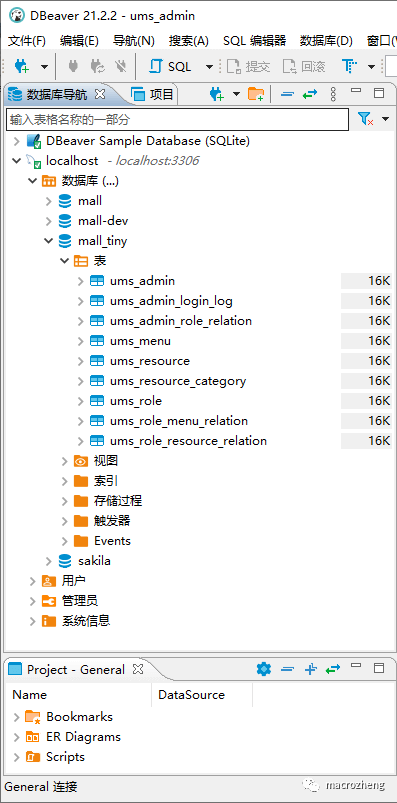Toggle link with editor in the Project panel
The height and width of the screenshot is (803, 397).
pyautogui.click(x=333, y=669)
